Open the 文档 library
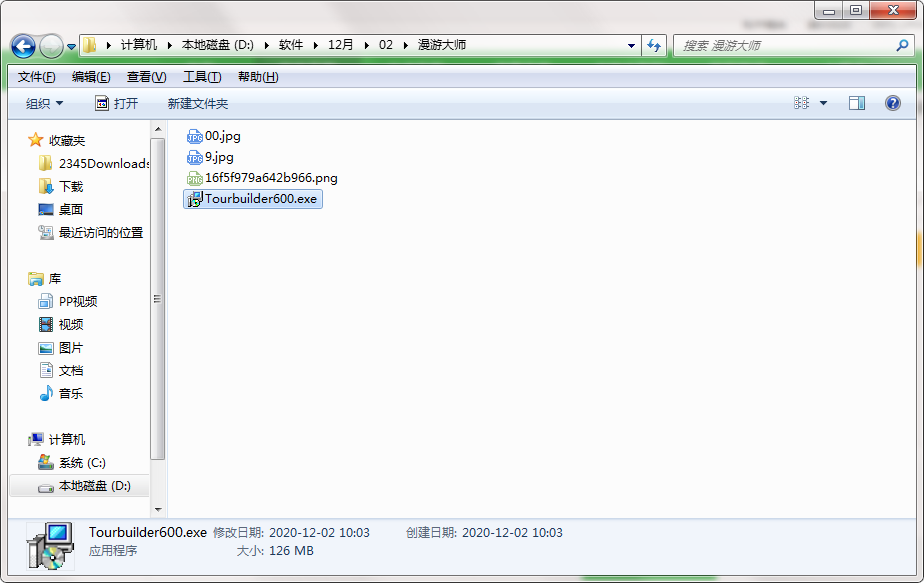This screenshot has height=583, width=924. tap(61, 370)
